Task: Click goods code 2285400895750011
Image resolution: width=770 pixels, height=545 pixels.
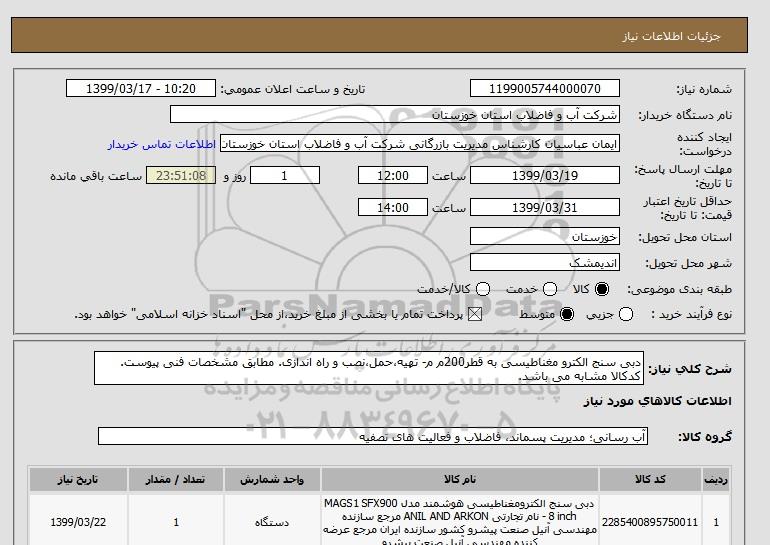Action: coord(650,522)
